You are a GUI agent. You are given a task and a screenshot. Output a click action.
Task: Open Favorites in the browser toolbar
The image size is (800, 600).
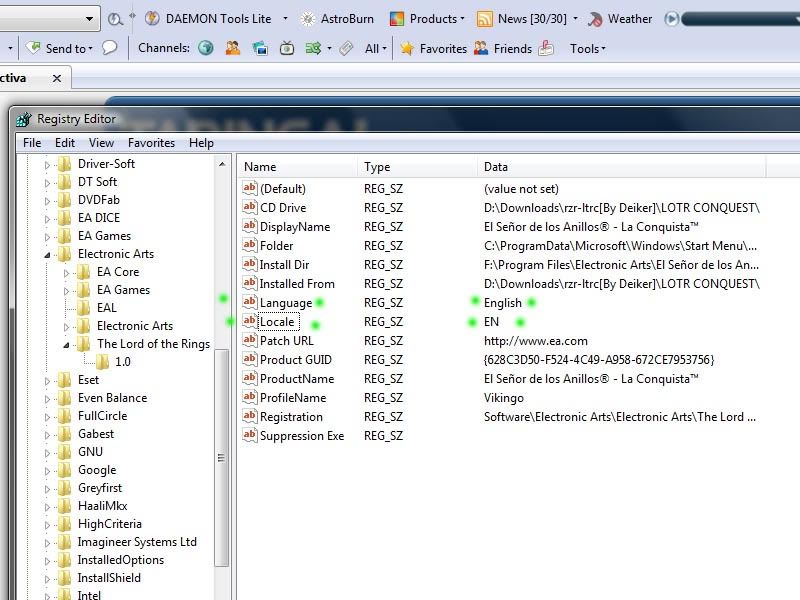pos(434,48)
